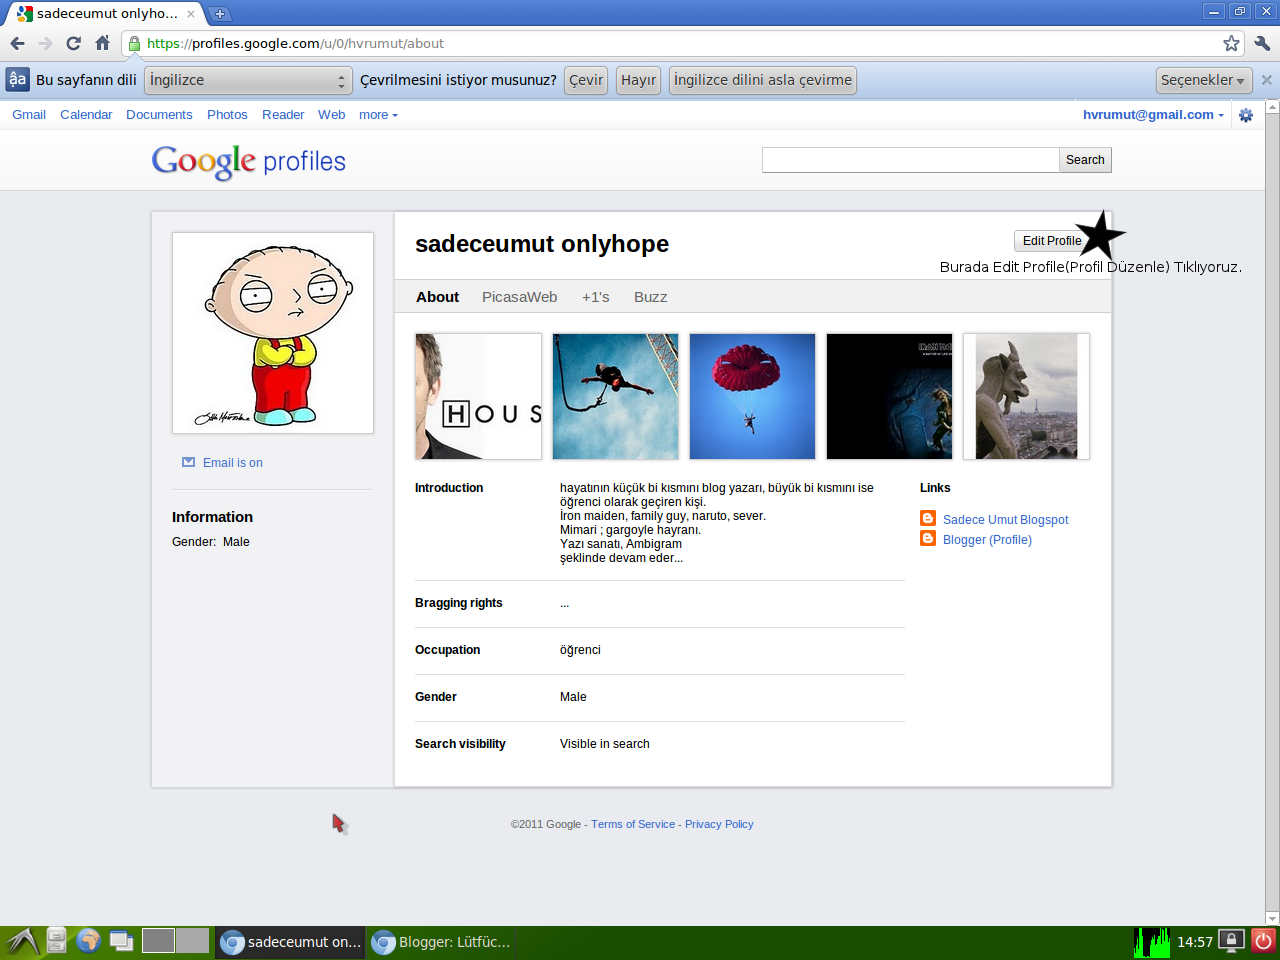The image size is (1280, 960).
Task: Click the Stewie profile picture
Action: pyautogui.click(x=273, y=333)
